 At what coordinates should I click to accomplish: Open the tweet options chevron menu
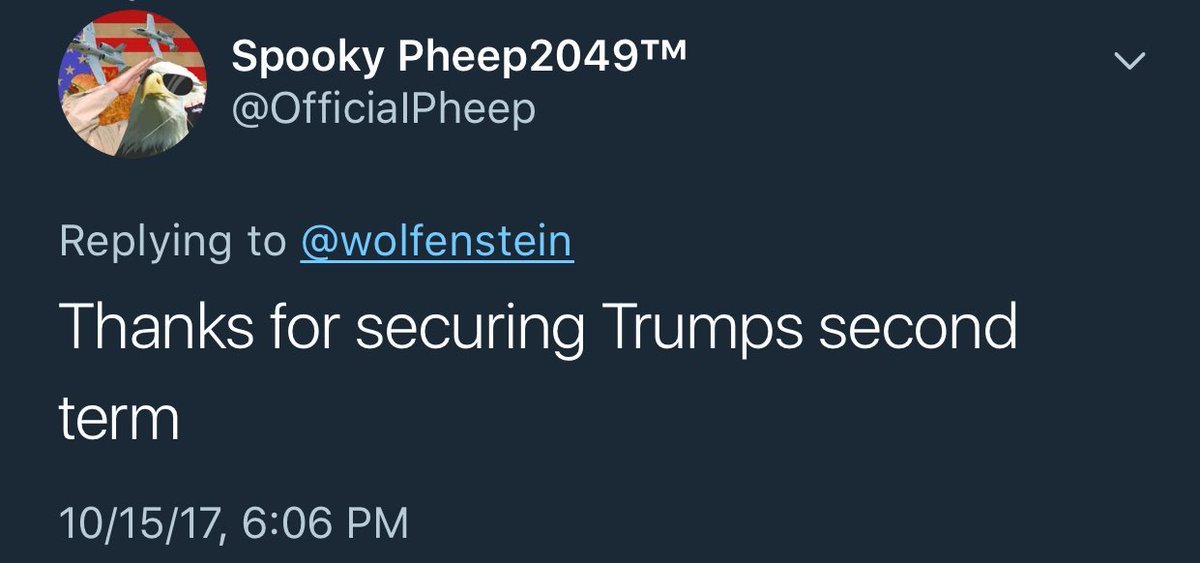[1130, 63]
